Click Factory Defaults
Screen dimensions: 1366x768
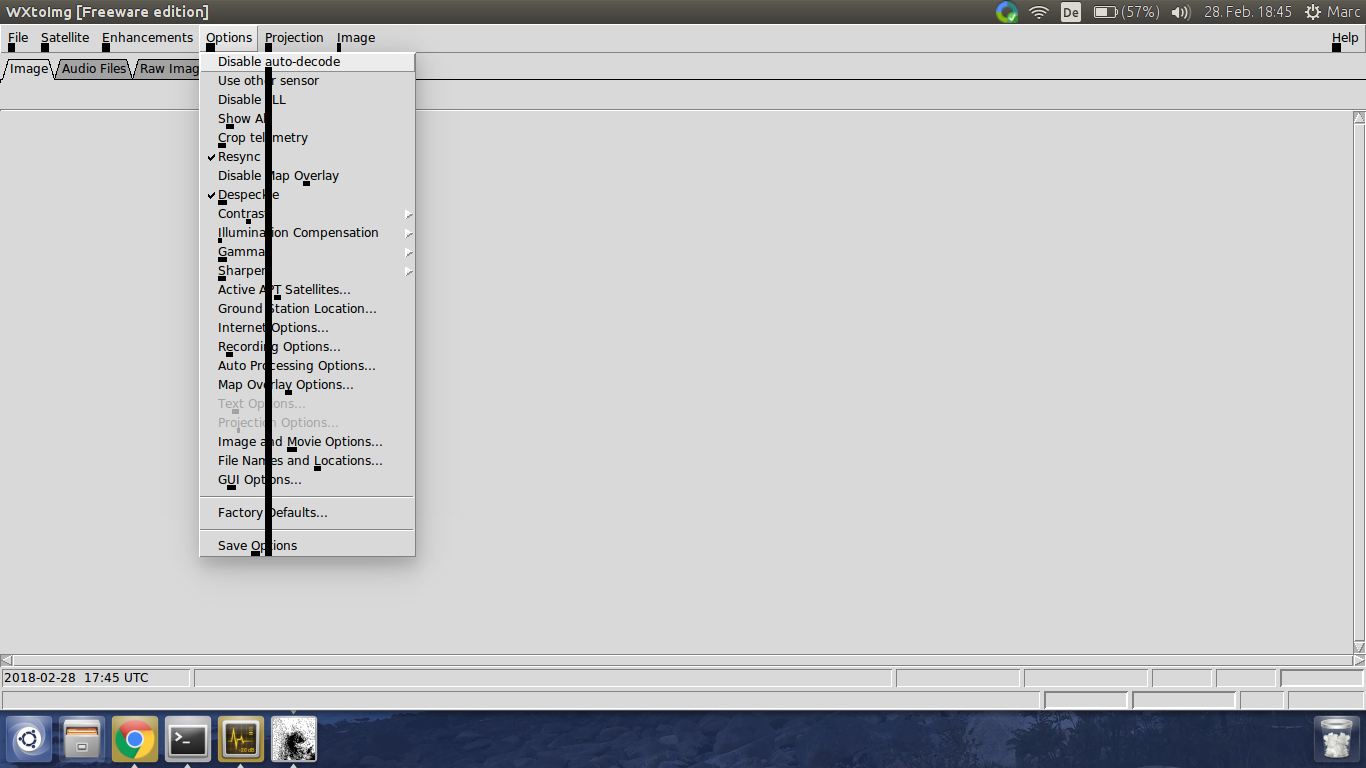click(x=307, y=513)
